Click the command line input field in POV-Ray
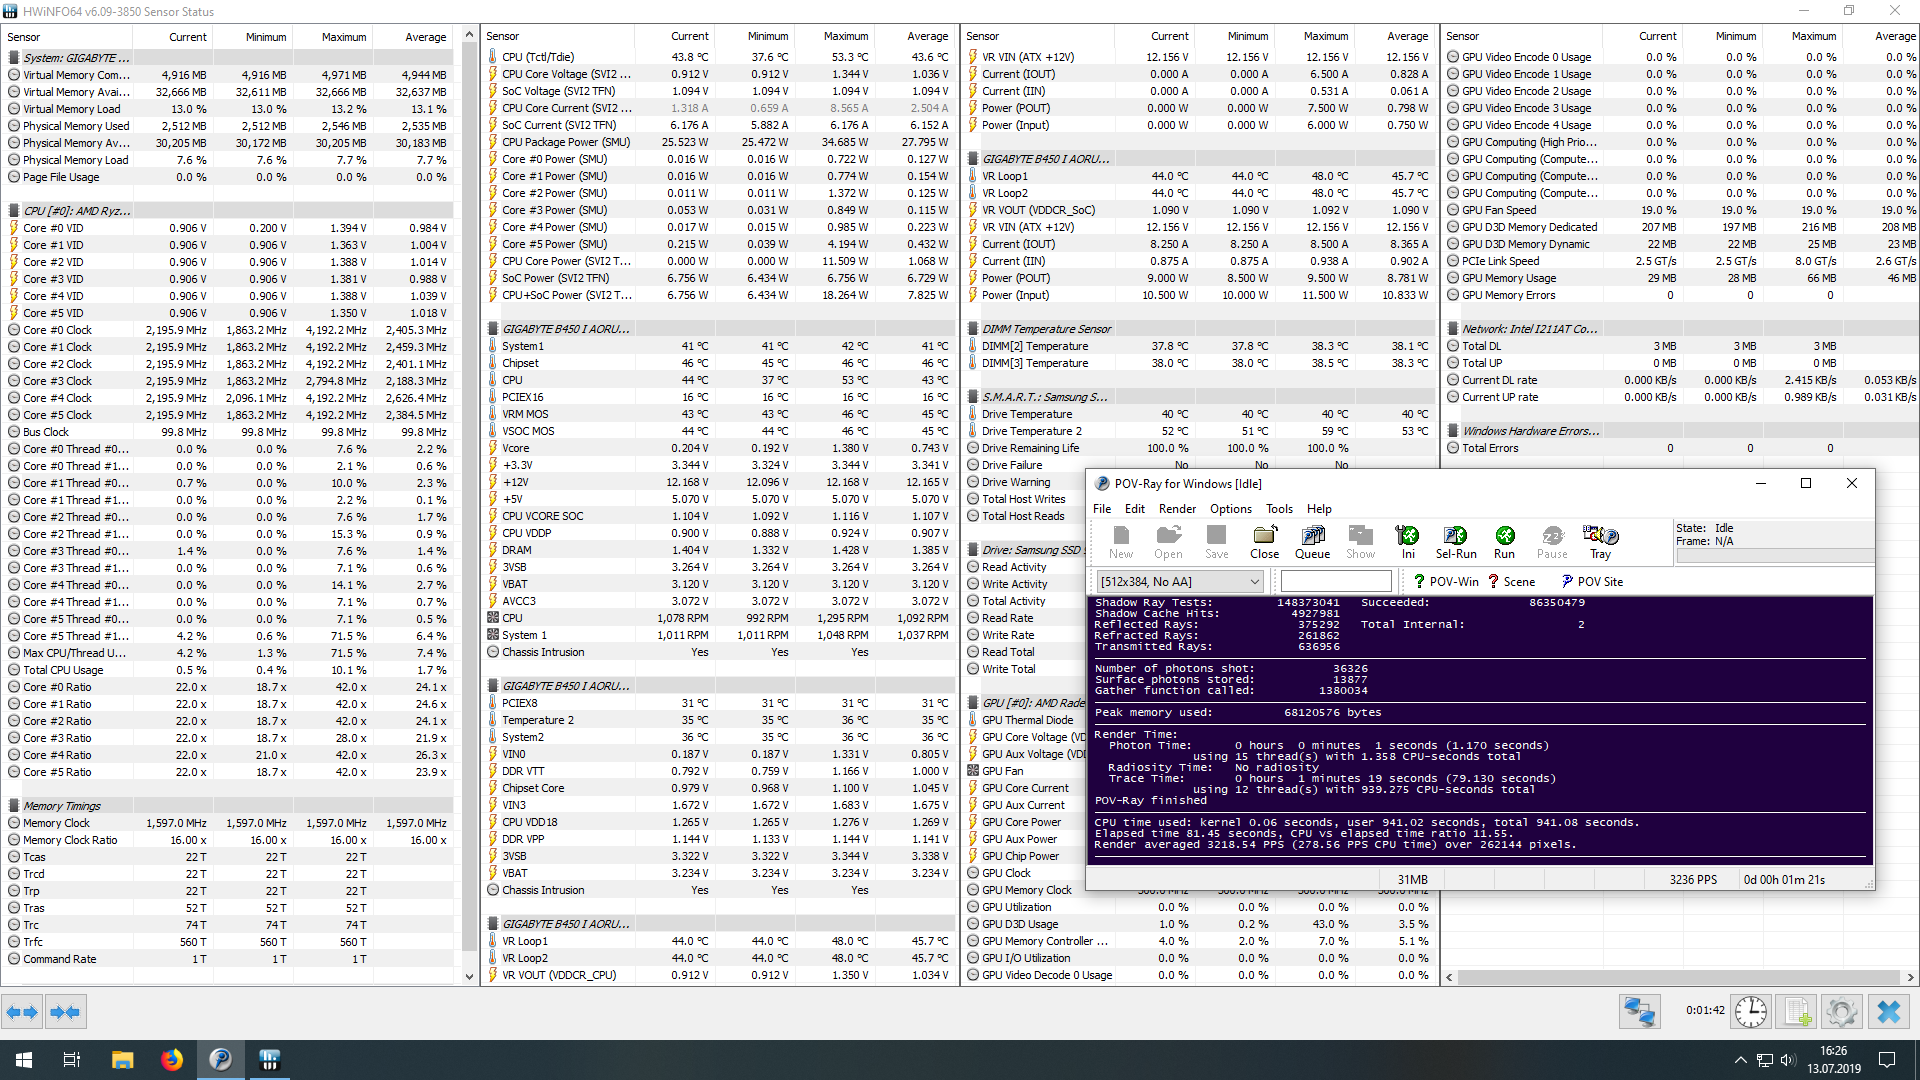Image resolution: width=1920 pixels, height=1080 pixels. tap(1336, 581)
